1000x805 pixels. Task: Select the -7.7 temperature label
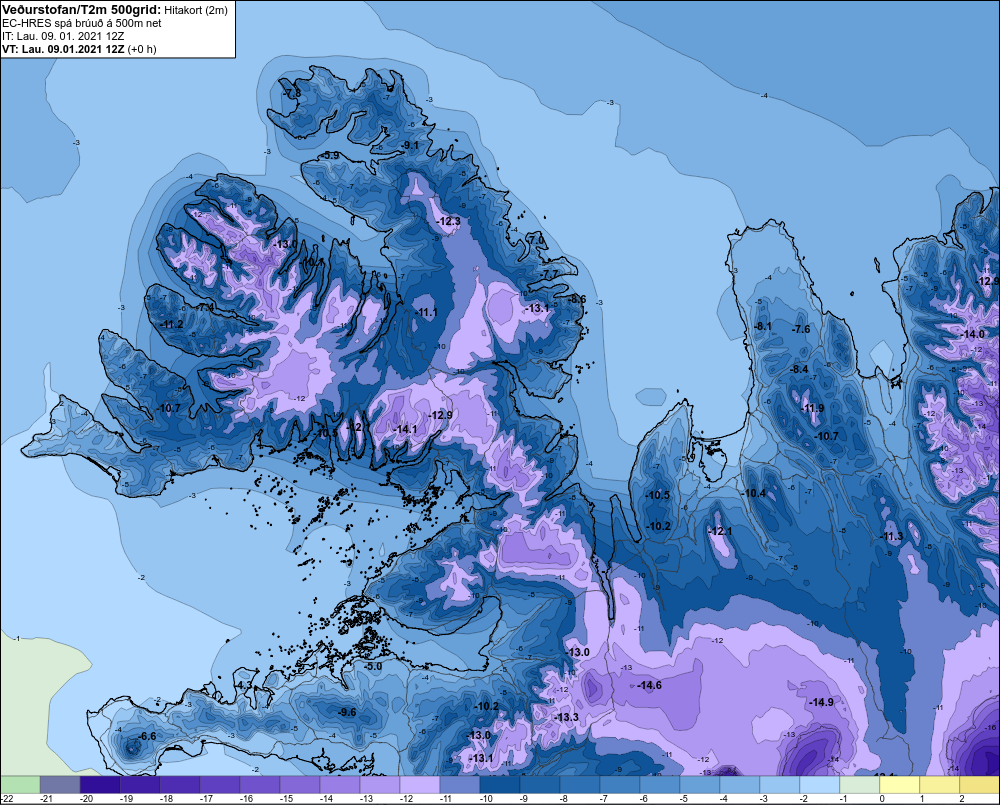click(x=549, y=274)
